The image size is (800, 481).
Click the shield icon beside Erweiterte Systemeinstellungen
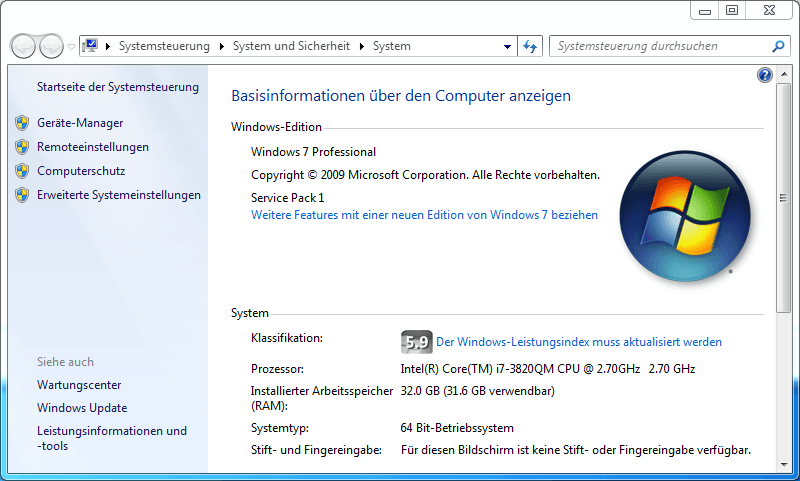[x=22, y=195]
